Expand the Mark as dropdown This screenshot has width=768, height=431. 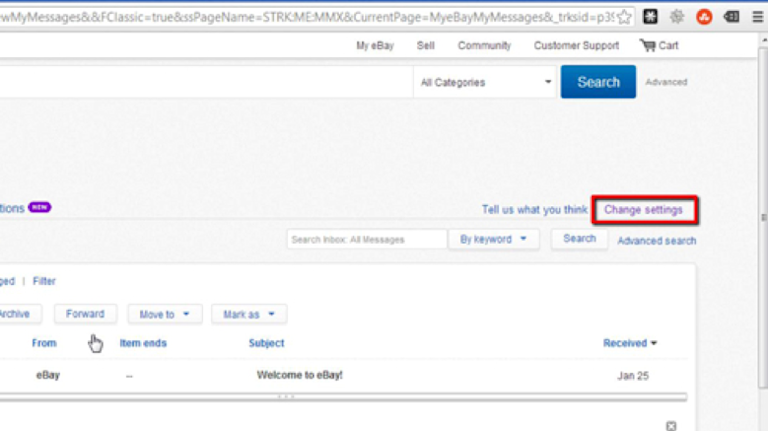[x=249, y=314]
